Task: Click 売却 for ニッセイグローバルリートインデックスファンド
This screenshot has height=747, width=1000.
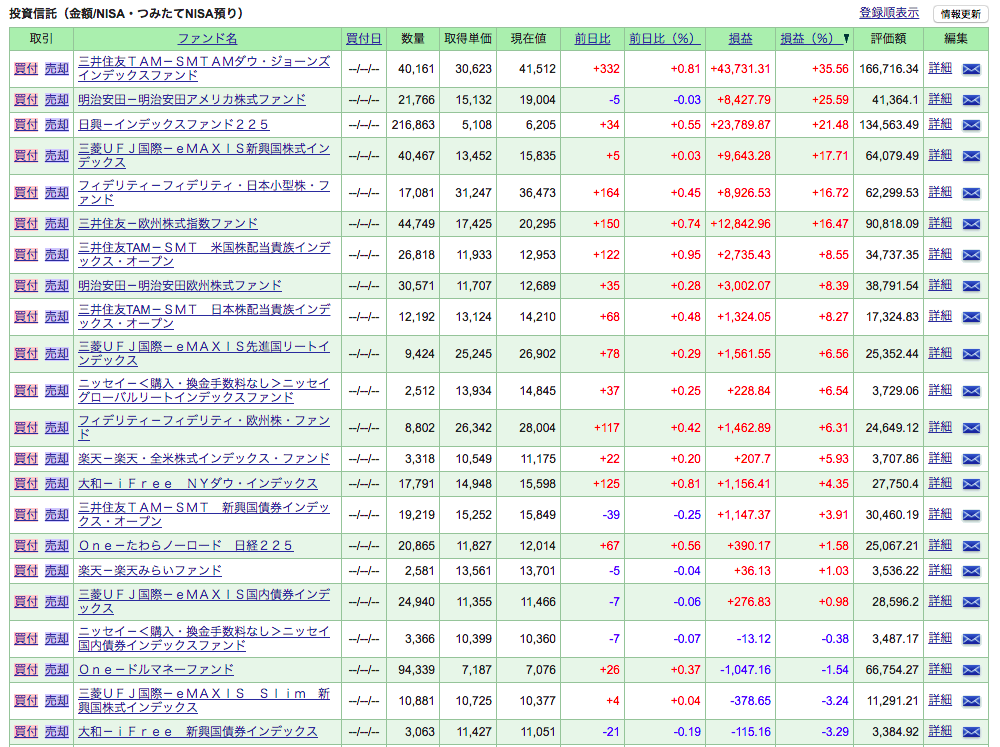Action: (57, 390)
